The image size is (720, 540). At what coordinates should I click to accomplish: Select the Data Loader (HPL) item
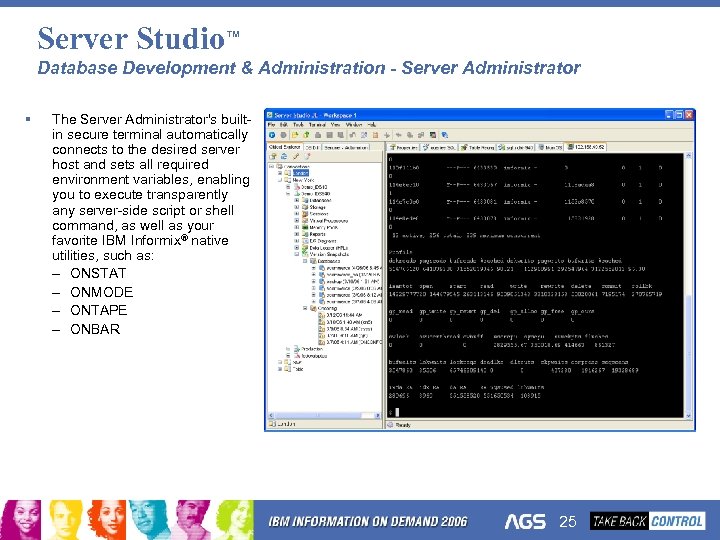point(327,248)
